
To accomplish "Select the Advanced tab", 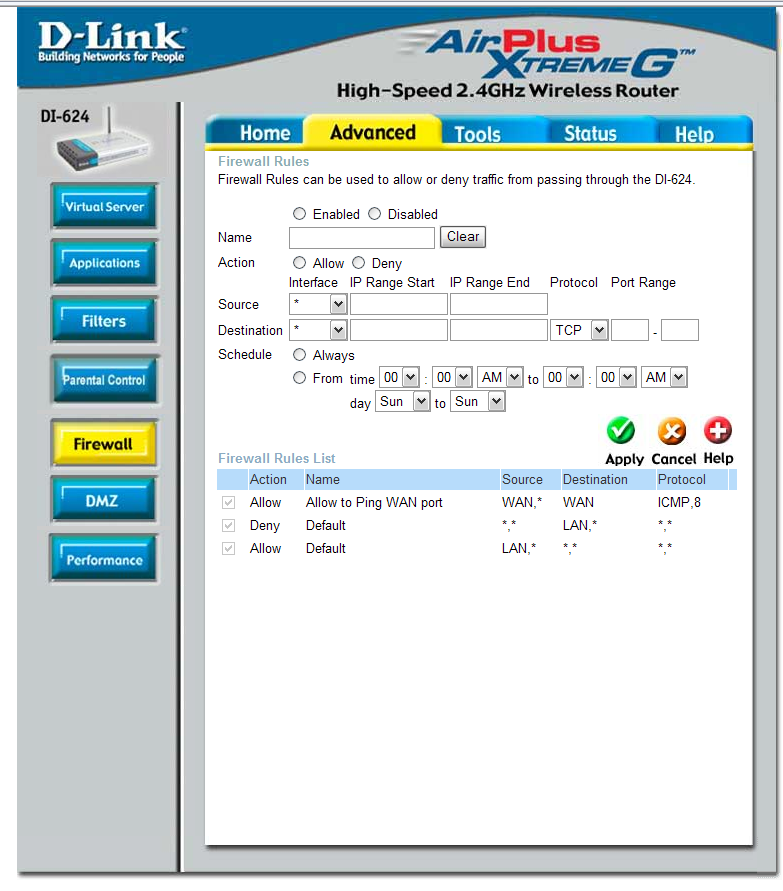I will click(373, 132).
